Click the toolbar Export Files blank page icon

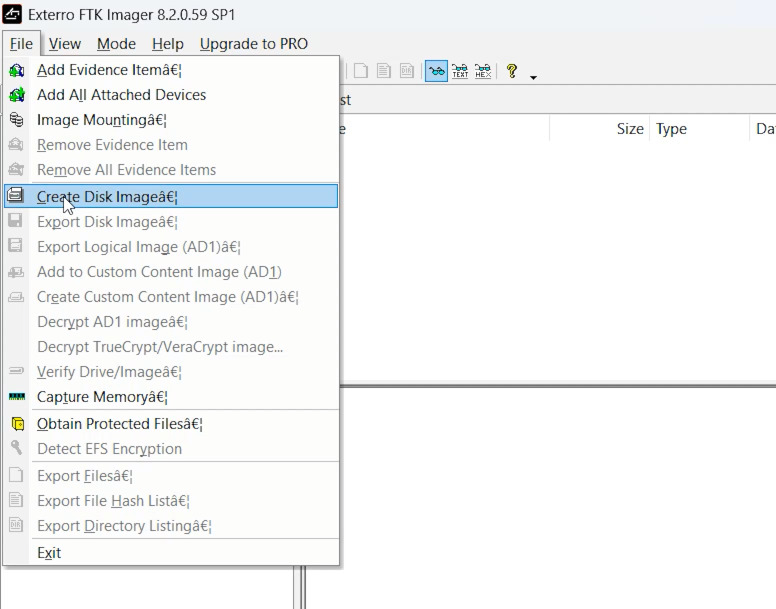point(361,71)
